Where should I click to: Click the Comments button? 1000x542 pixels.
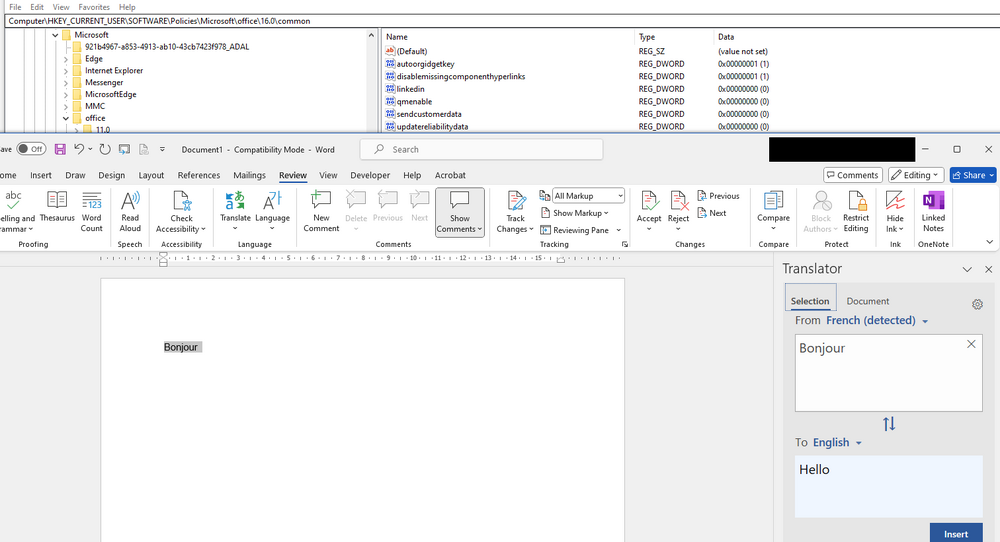pos(853,175)
